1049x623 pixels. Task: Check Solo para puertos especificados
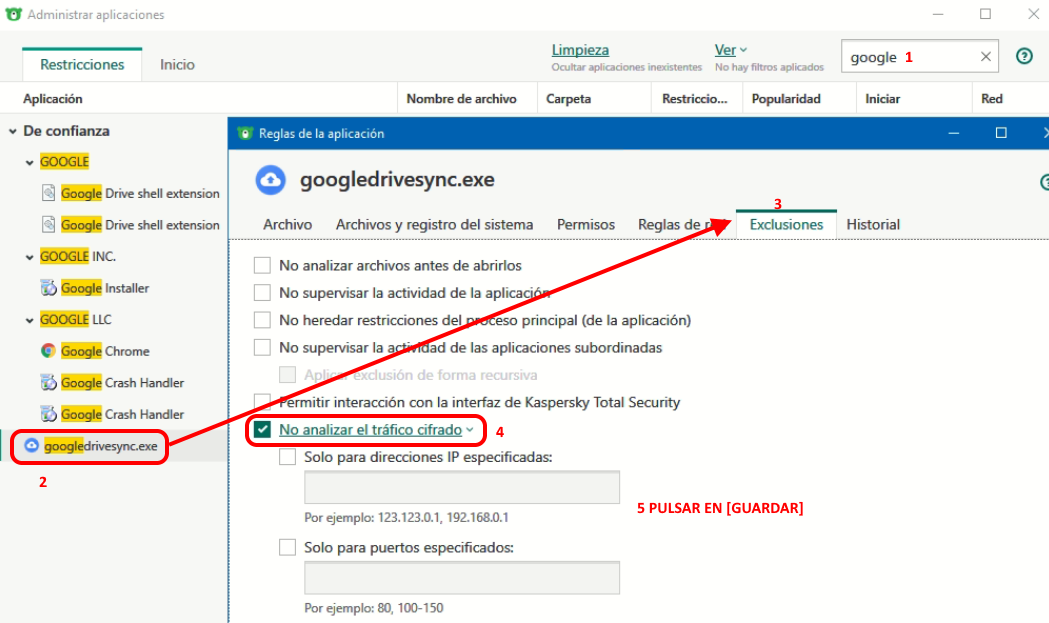coord(288,547)
